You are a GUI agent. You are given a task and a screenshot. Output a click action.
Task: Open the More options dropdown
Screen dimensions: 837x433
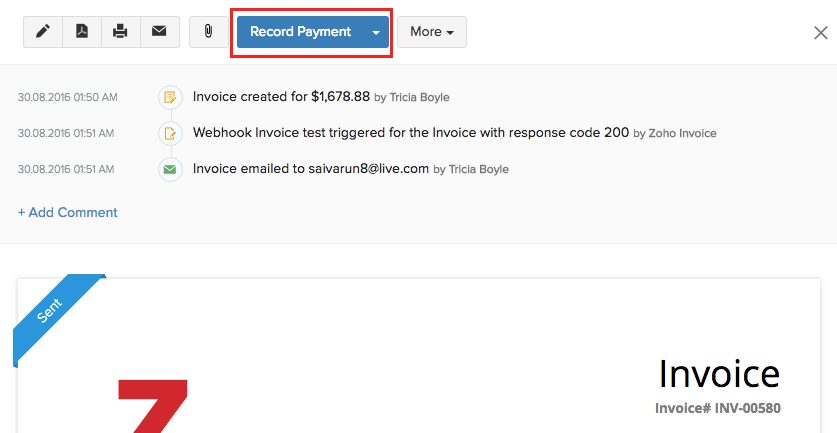tap(432, 32)
